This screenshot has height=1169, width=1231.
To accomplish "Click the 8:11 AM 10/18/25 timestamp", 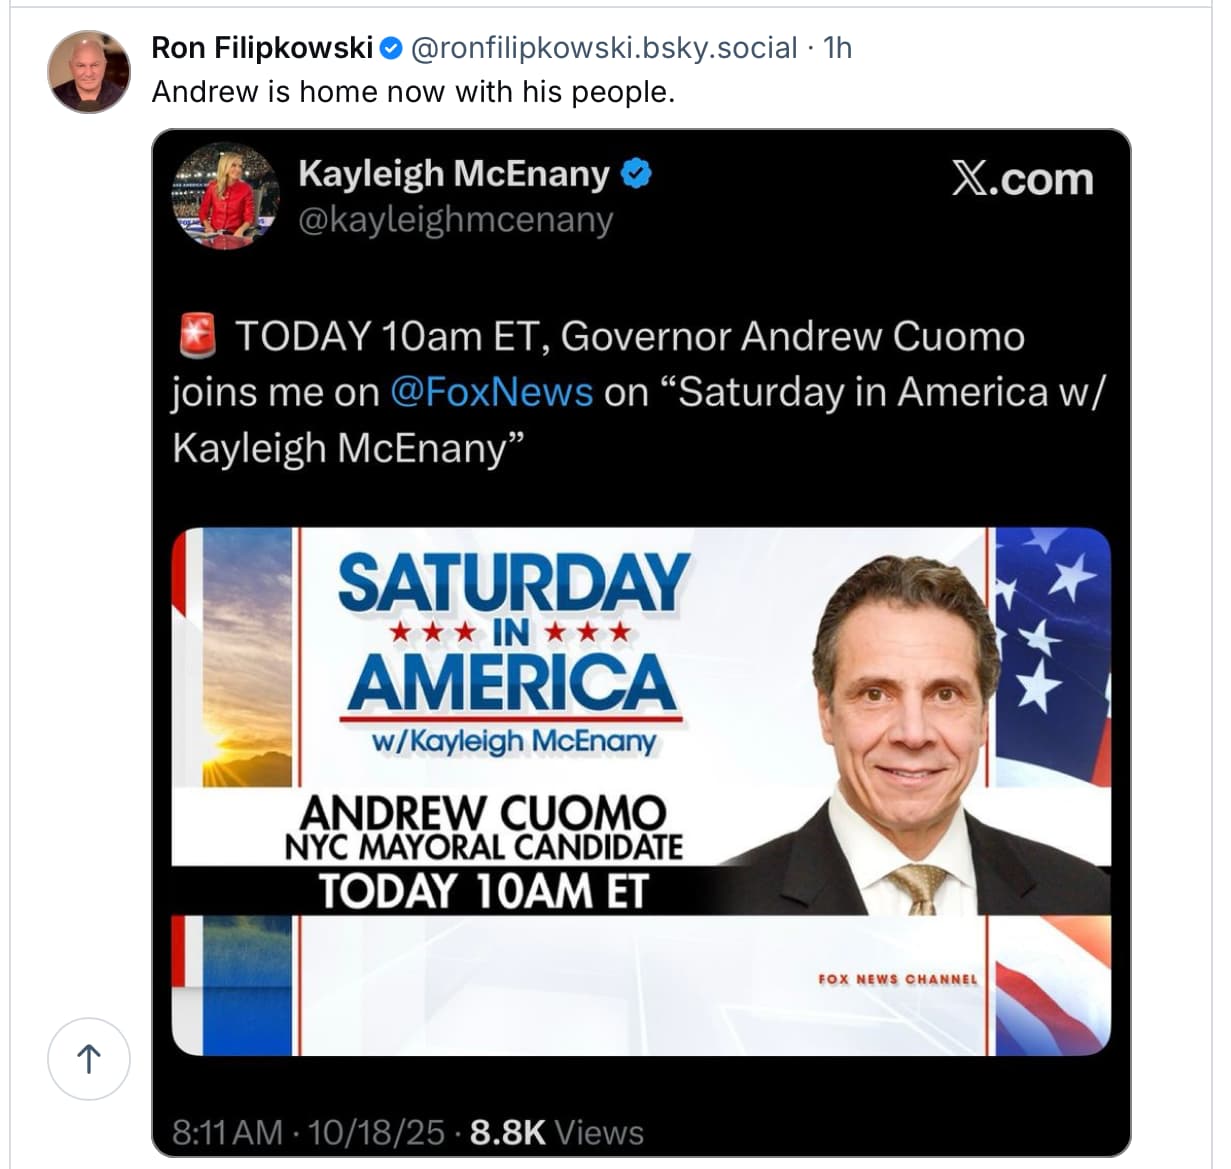I will (x=308, y=1132).
